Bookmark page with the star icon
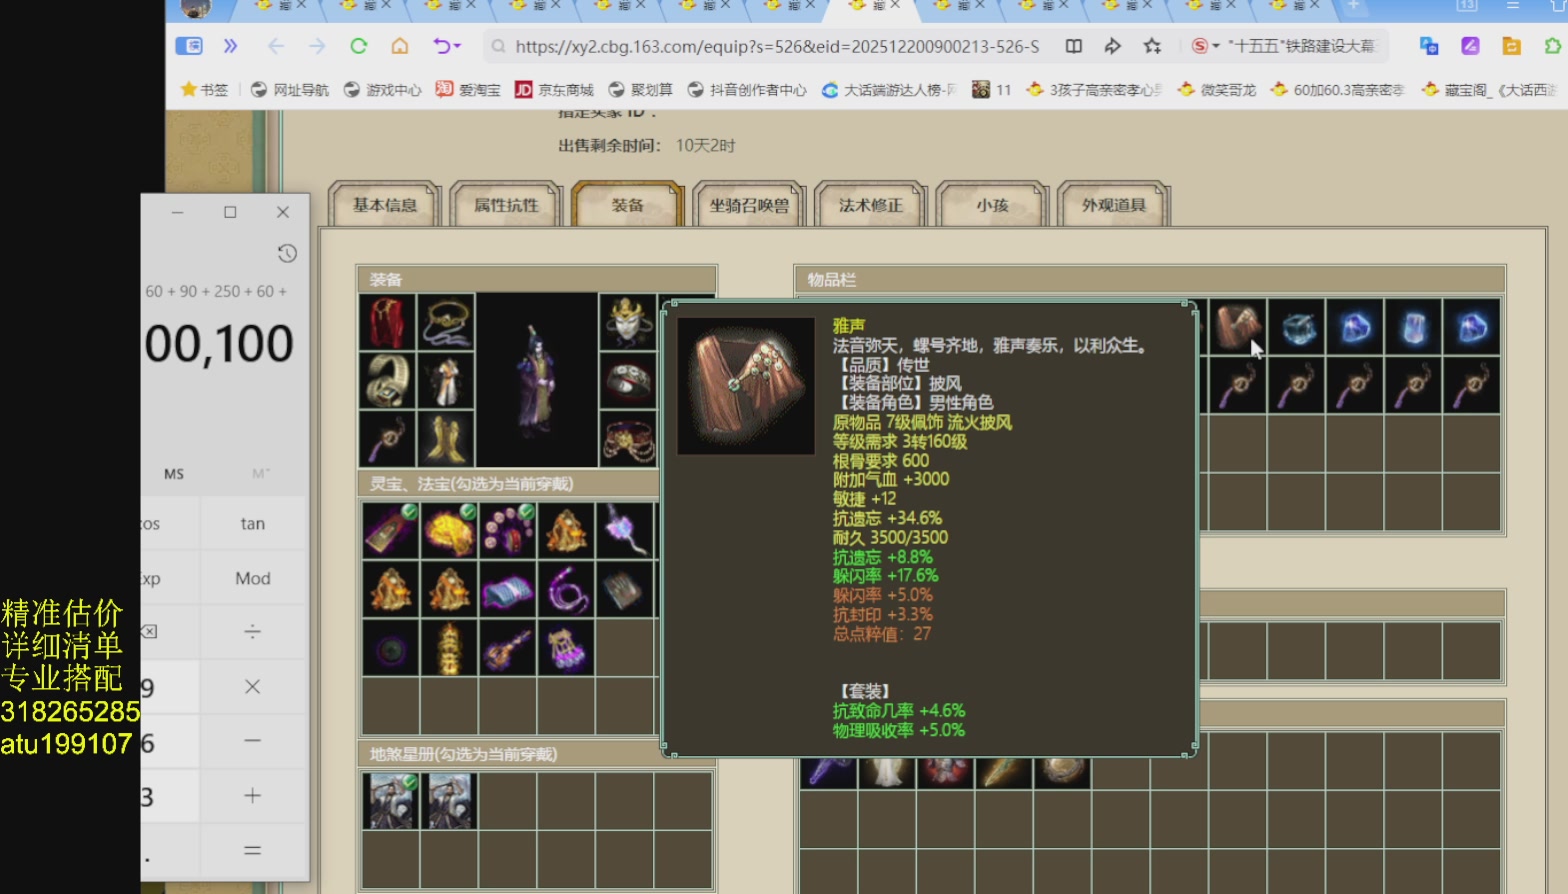 (1152, 46)
